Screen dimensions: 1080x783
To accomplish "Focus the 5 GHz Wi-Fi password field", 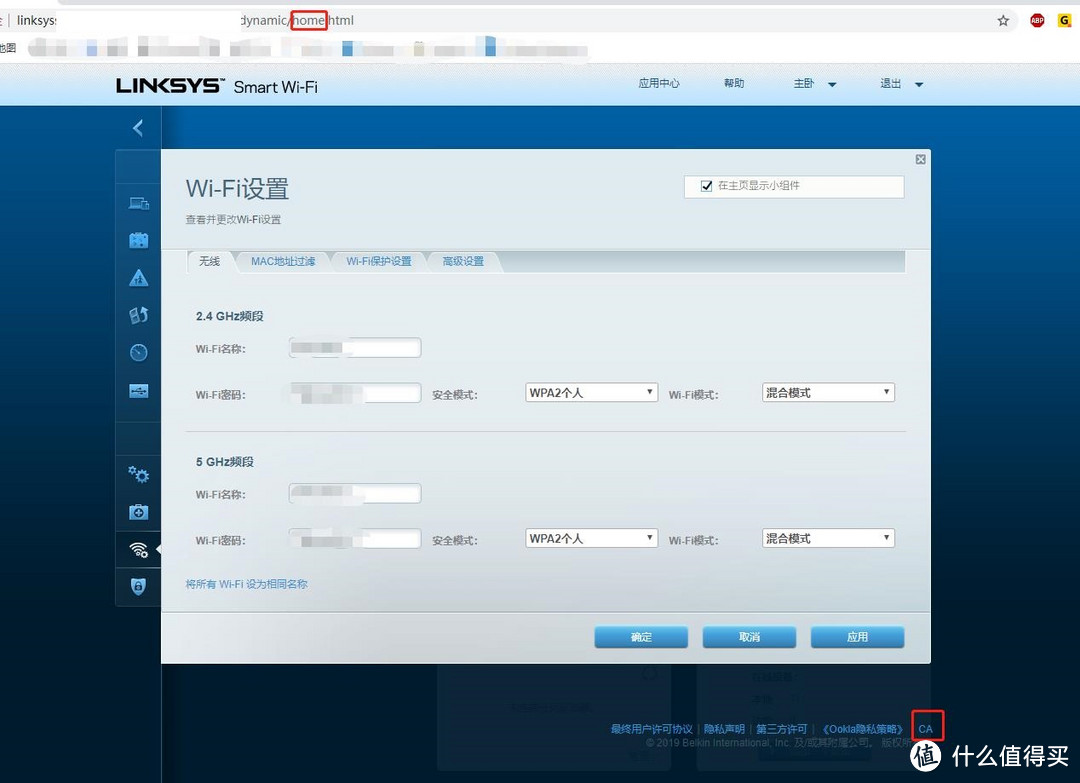I will pos(355,539).
